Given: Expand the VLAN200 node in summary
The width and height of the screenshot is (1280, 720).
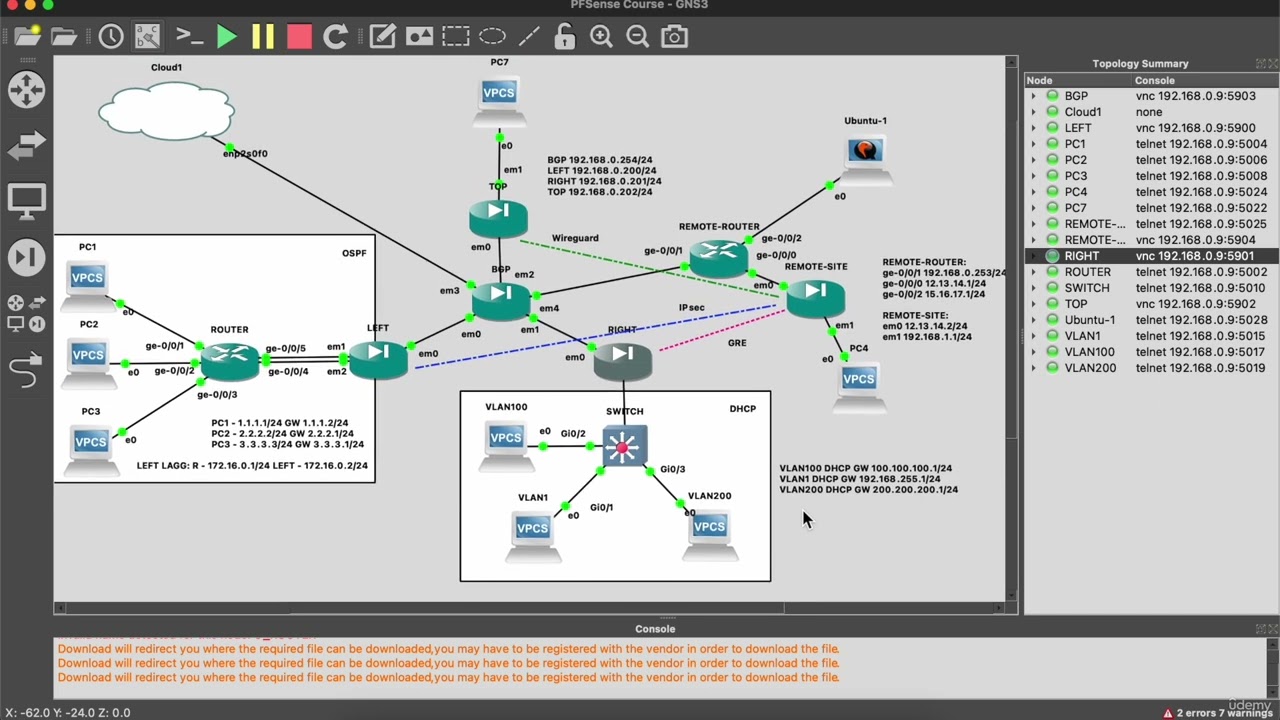Looking at the screenshot, I should click(1034, 368).
